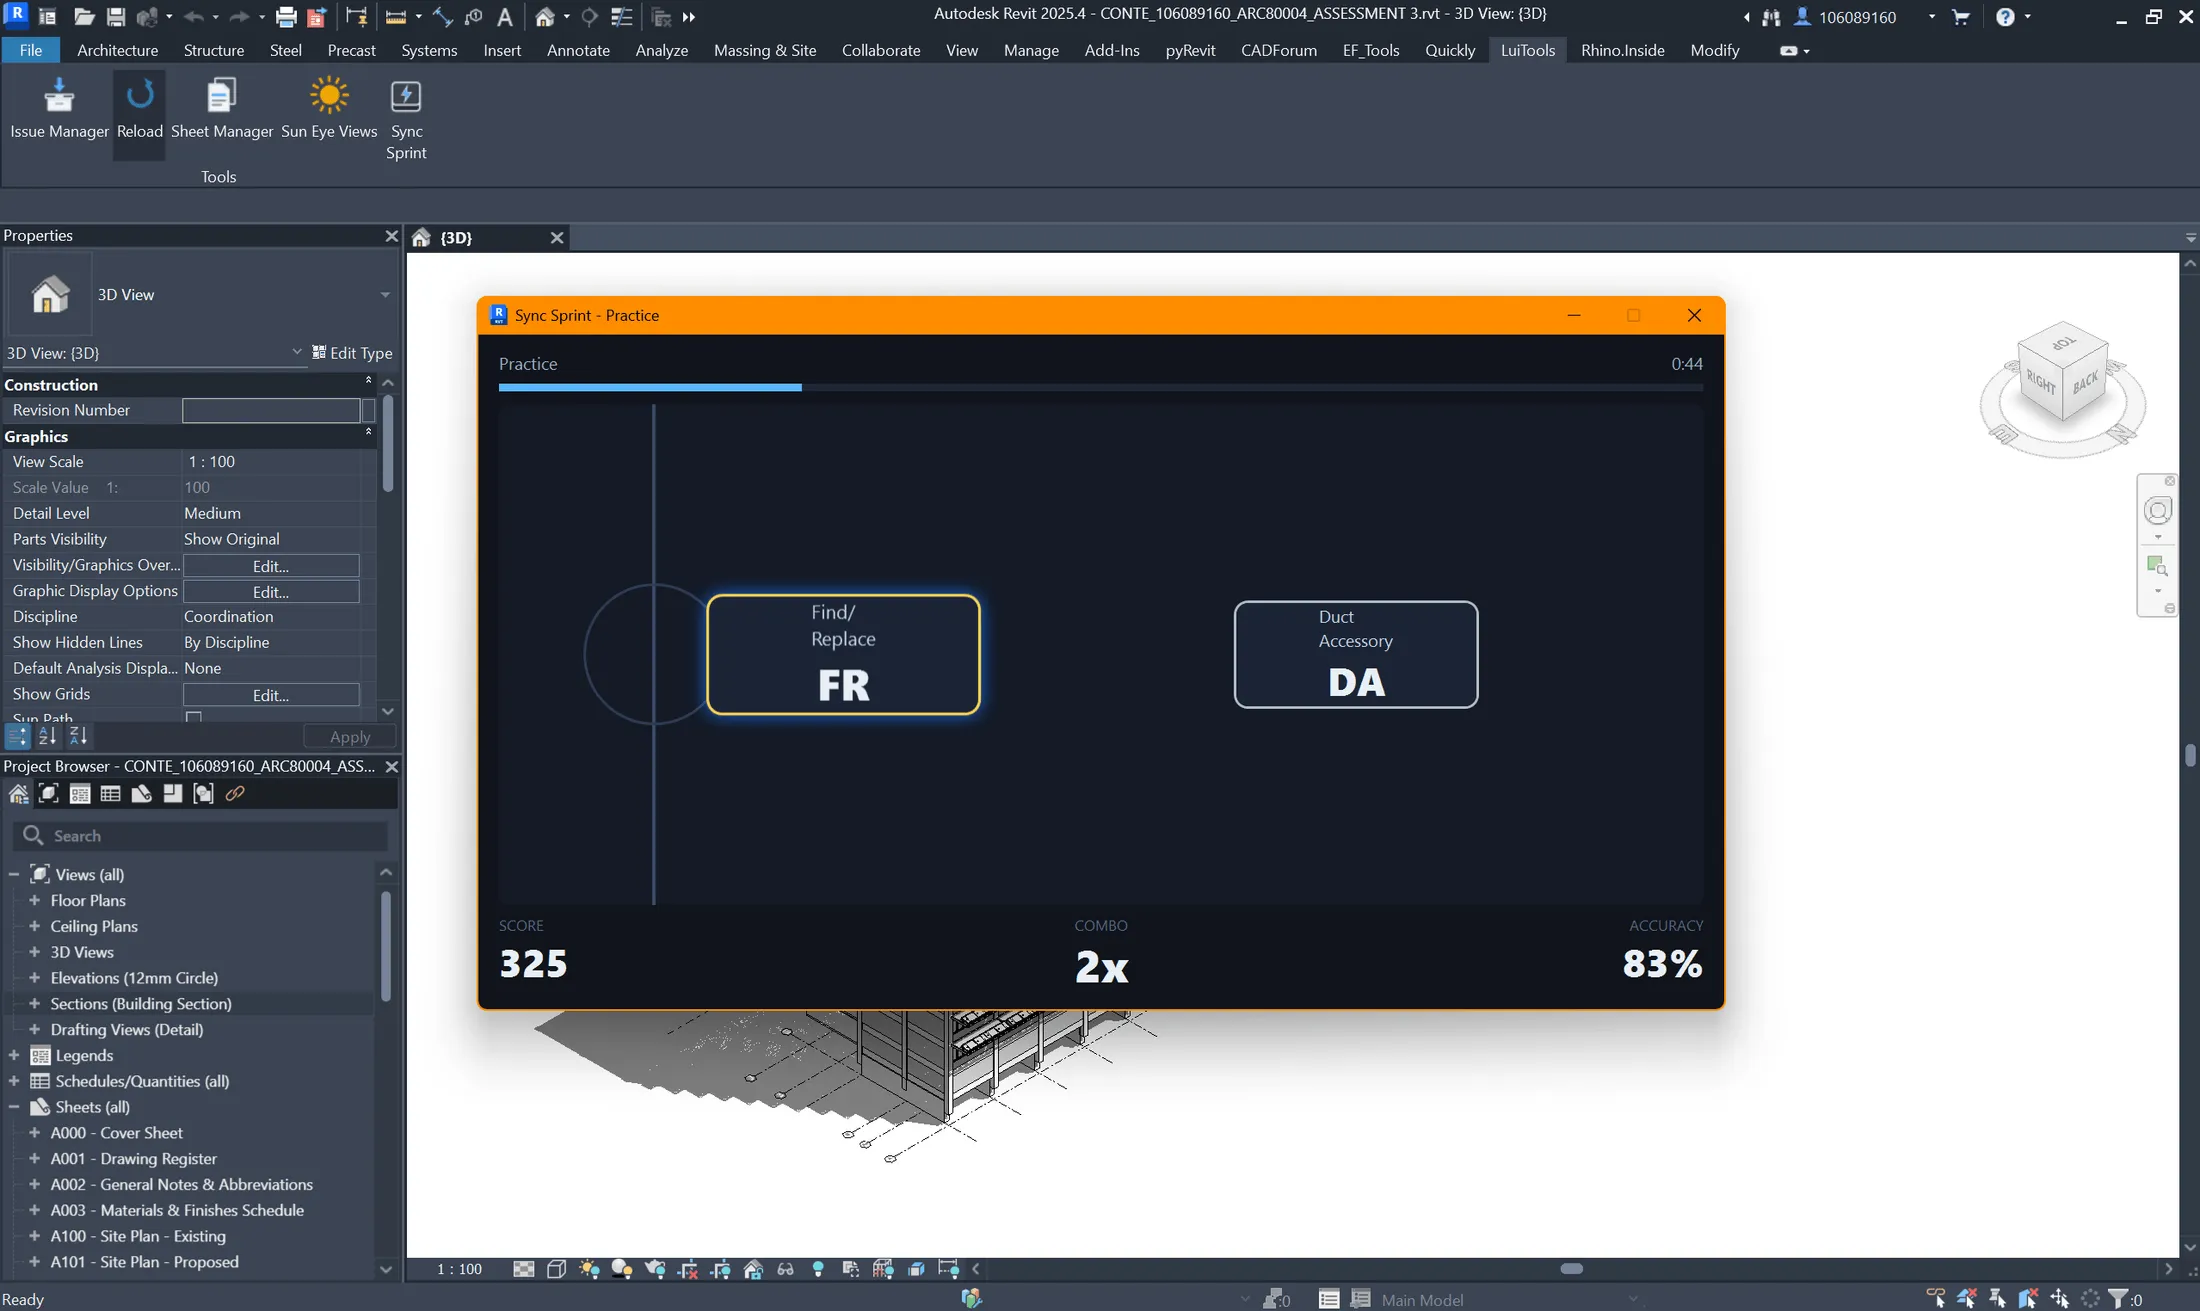Click the Revit Links chain icon in Project Browser
Image resolution: width=2200 pixels, height=1311 pixels.
(x=235, y=794)
